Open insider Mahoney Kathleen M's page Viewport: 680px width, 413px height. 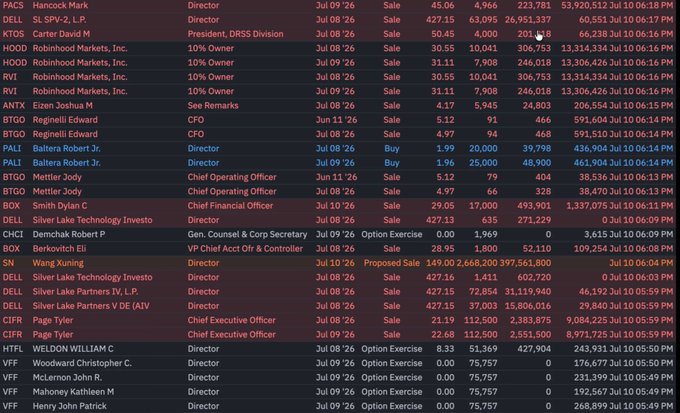tap(73, 392)
